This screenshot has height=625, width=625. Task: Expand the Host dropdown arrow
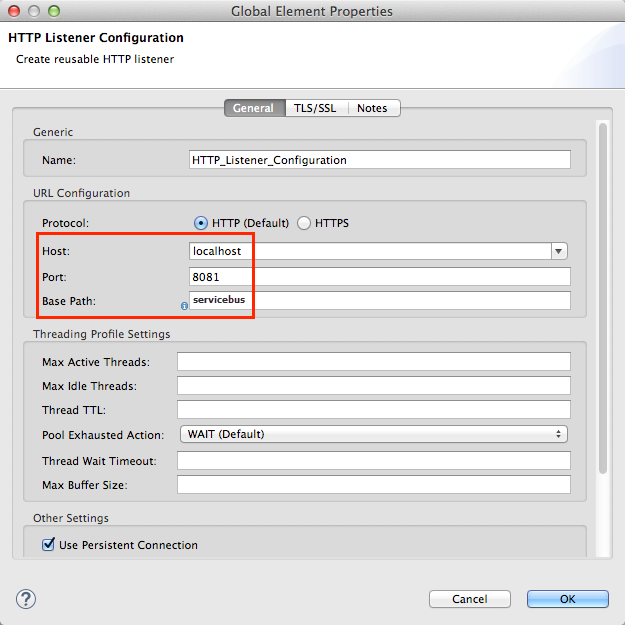560,252
